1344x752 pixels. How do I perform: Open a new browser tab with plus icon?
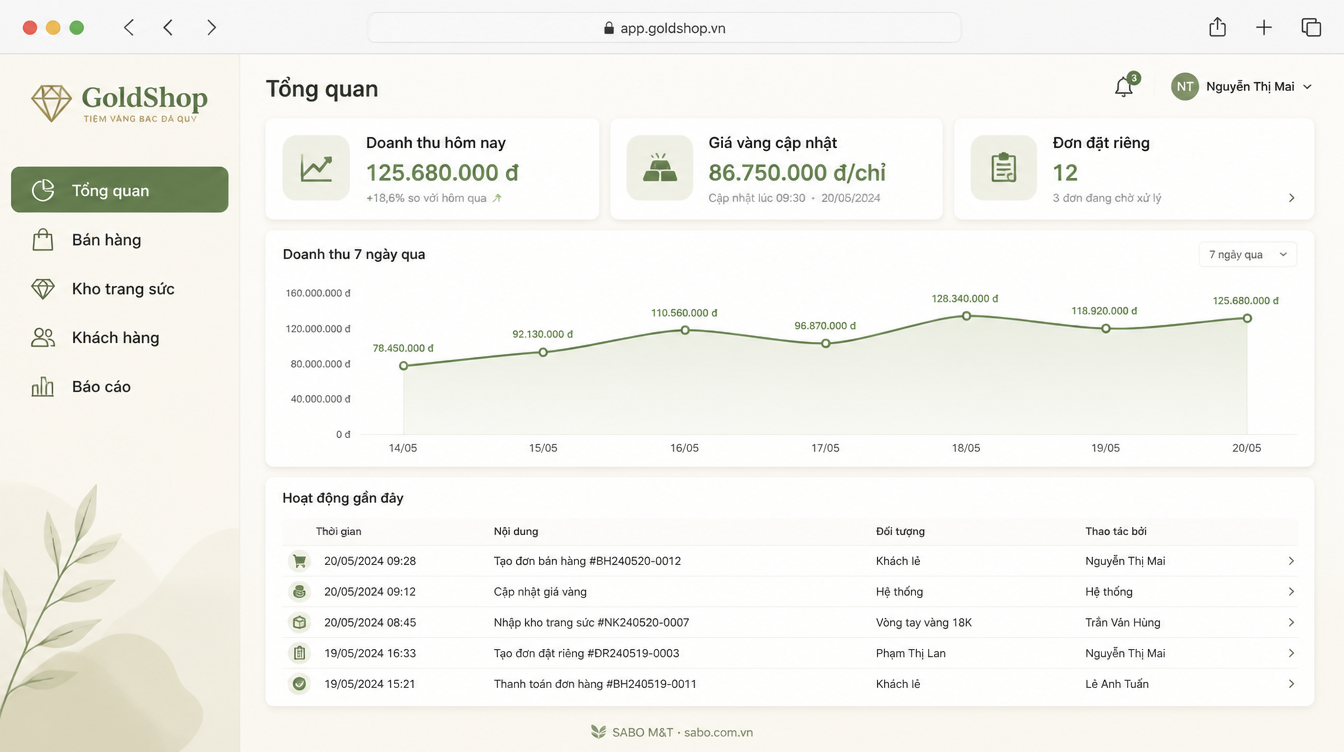coord(1264,28)
